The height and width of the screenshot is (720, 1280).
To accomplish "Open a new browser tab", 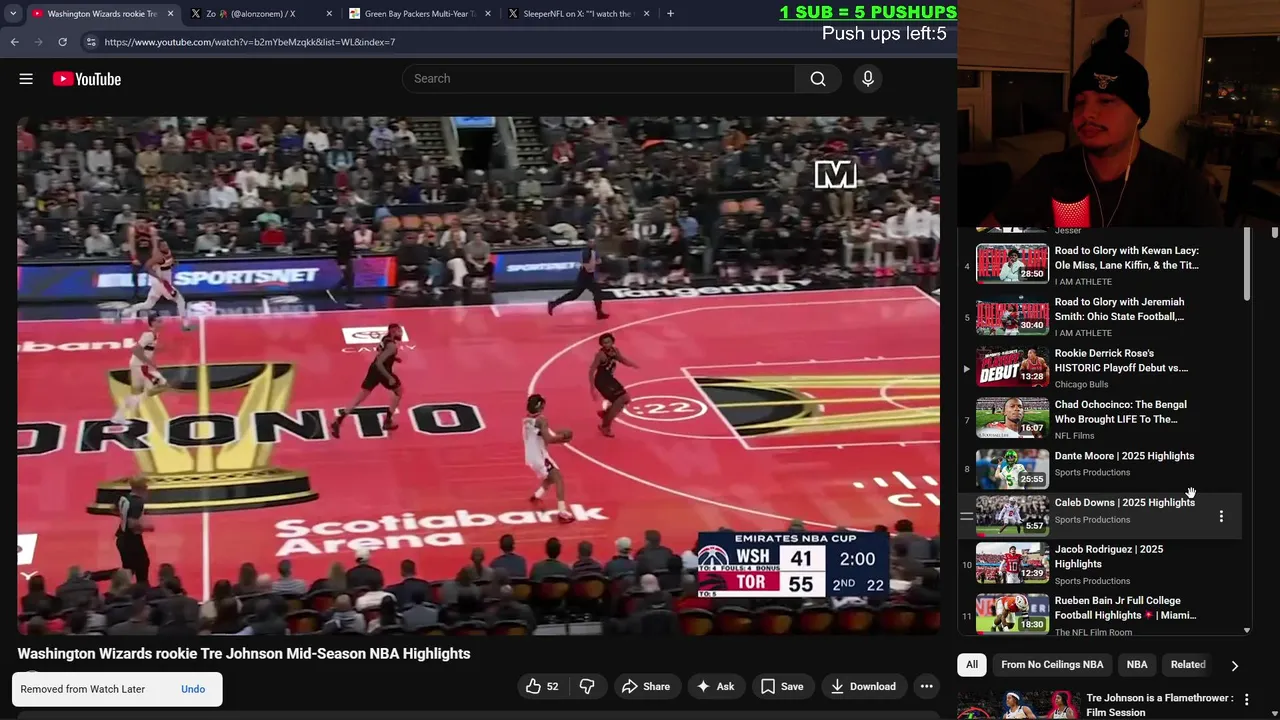I will click(x=670, y=14).
